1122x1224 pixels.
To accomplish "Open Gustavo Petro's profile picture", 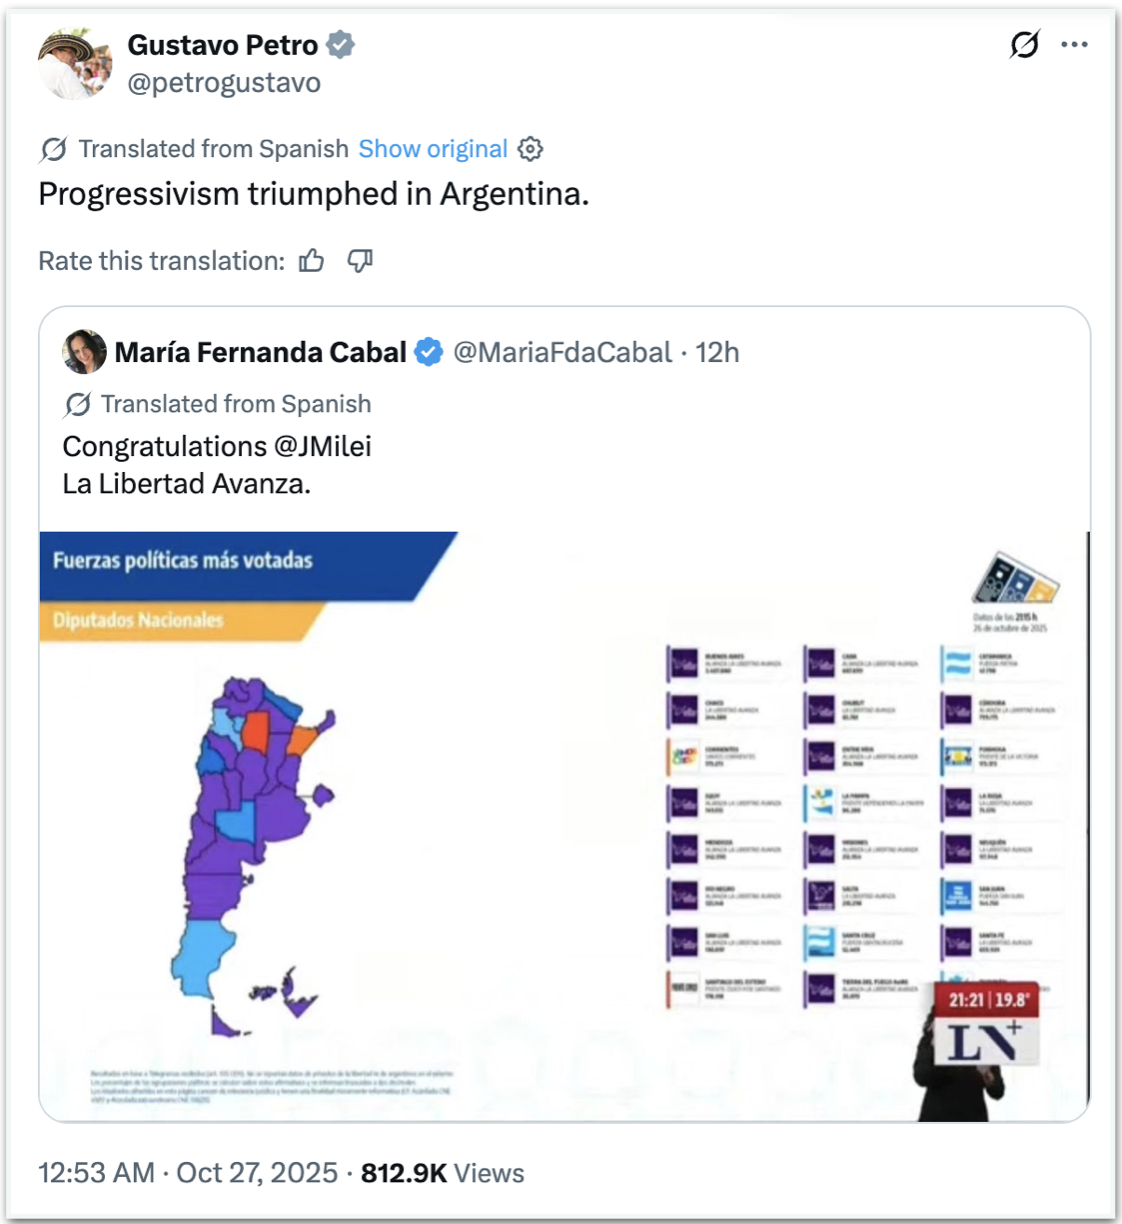I will [x=75, y=63].
